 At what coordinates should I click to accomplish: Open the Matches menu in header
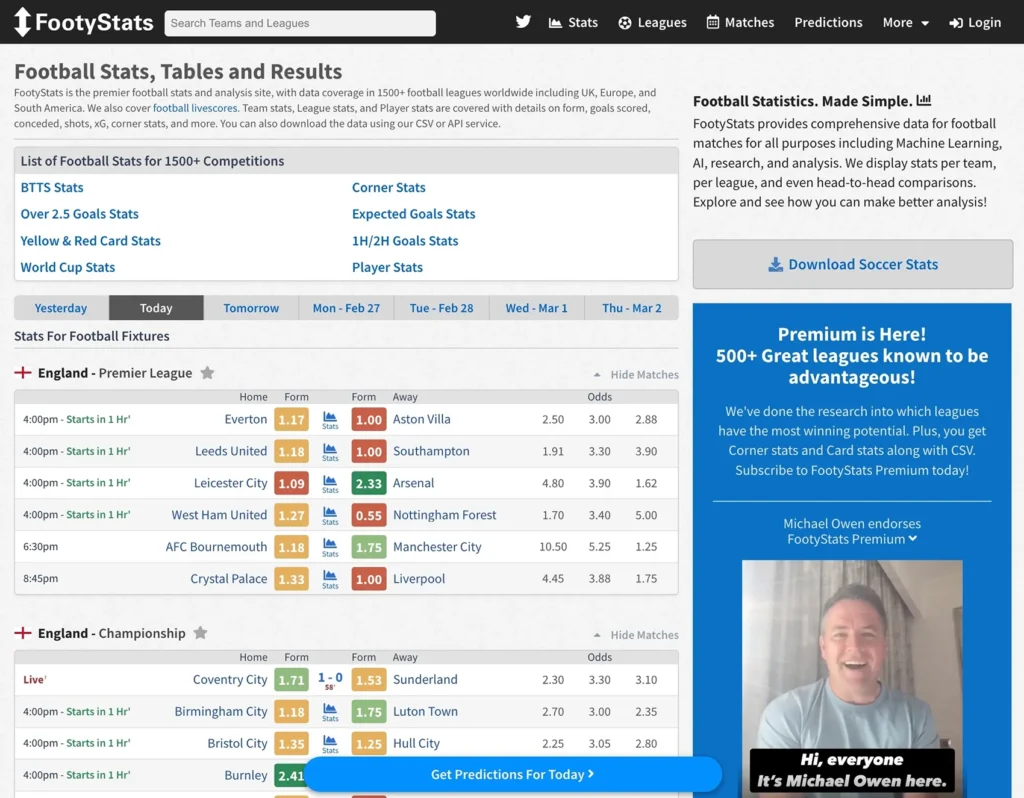[740, 22]
